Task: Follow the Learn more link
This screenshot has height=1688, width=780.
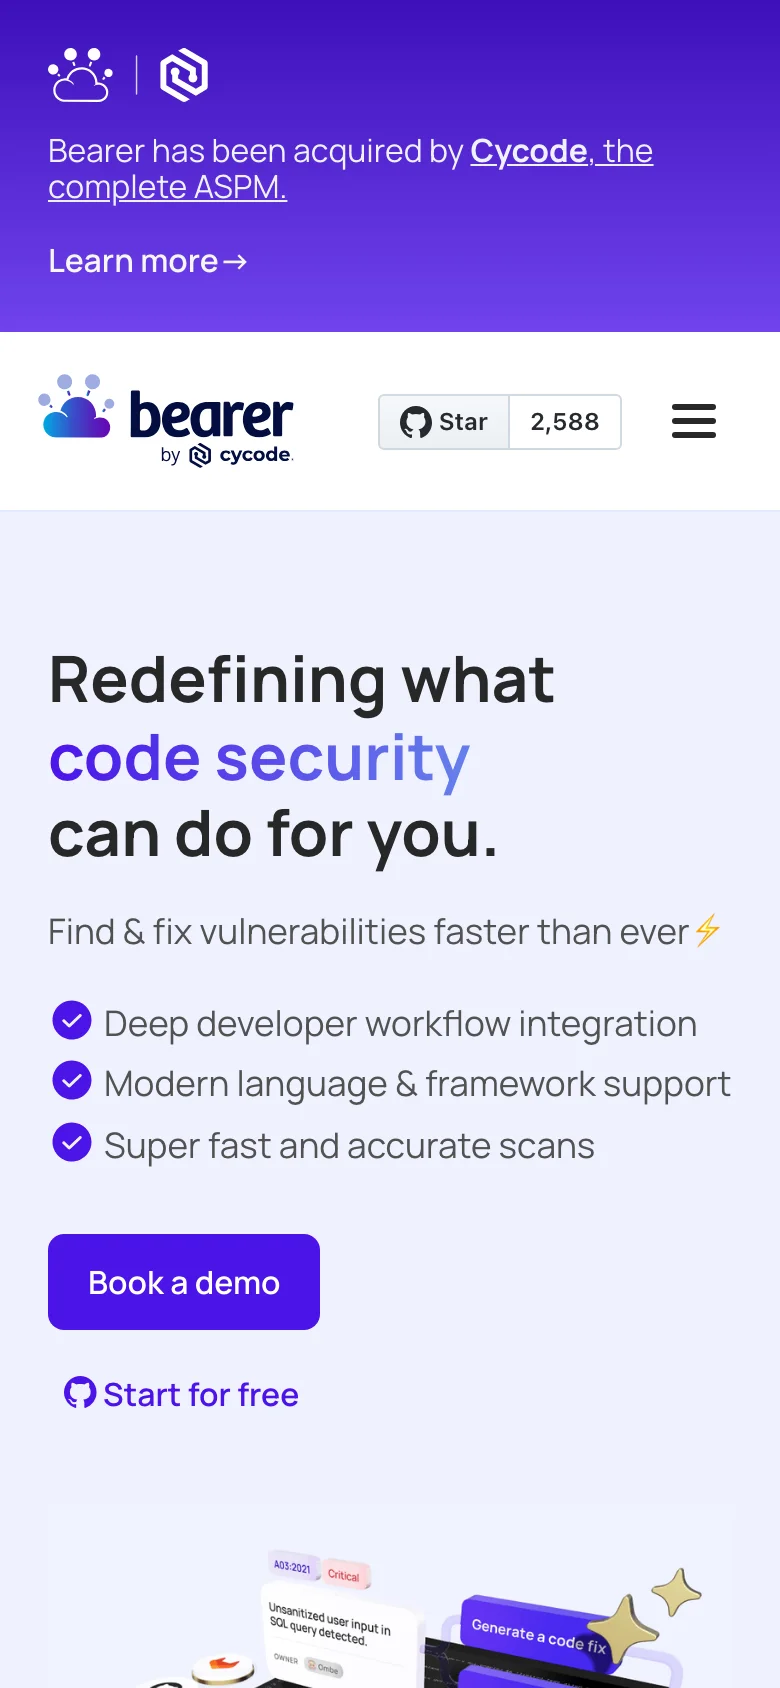Action: (x=147, y=262)
